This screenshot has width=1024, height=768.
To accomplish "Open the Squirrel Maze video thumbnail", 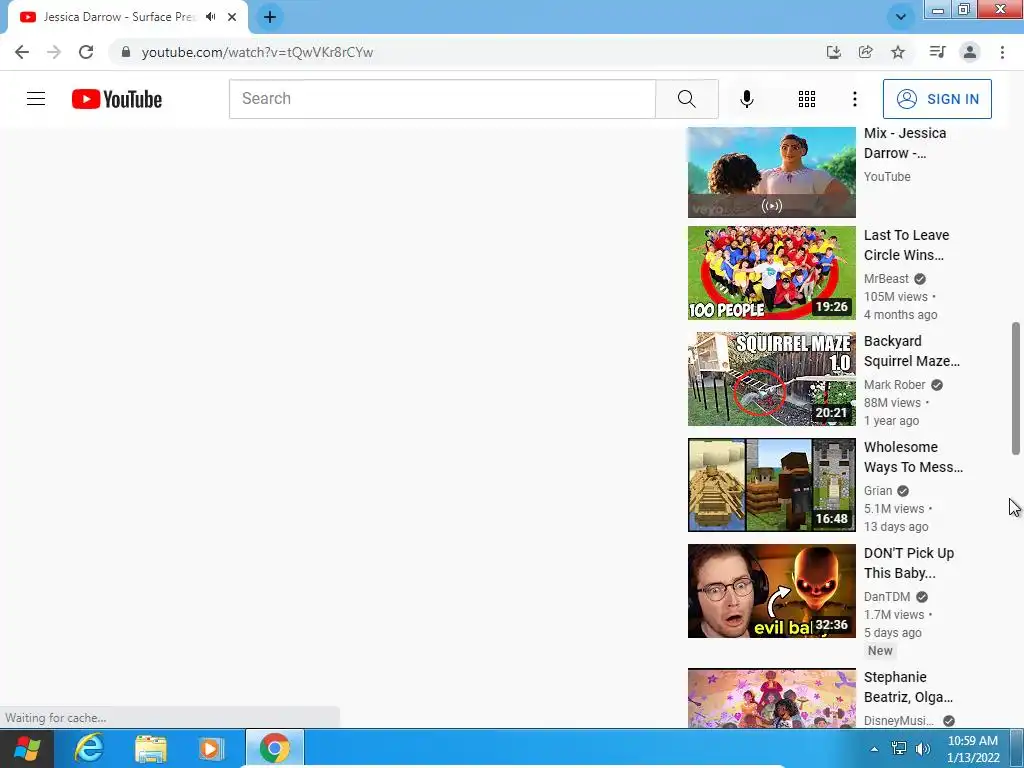I will [x=771, y=379].
